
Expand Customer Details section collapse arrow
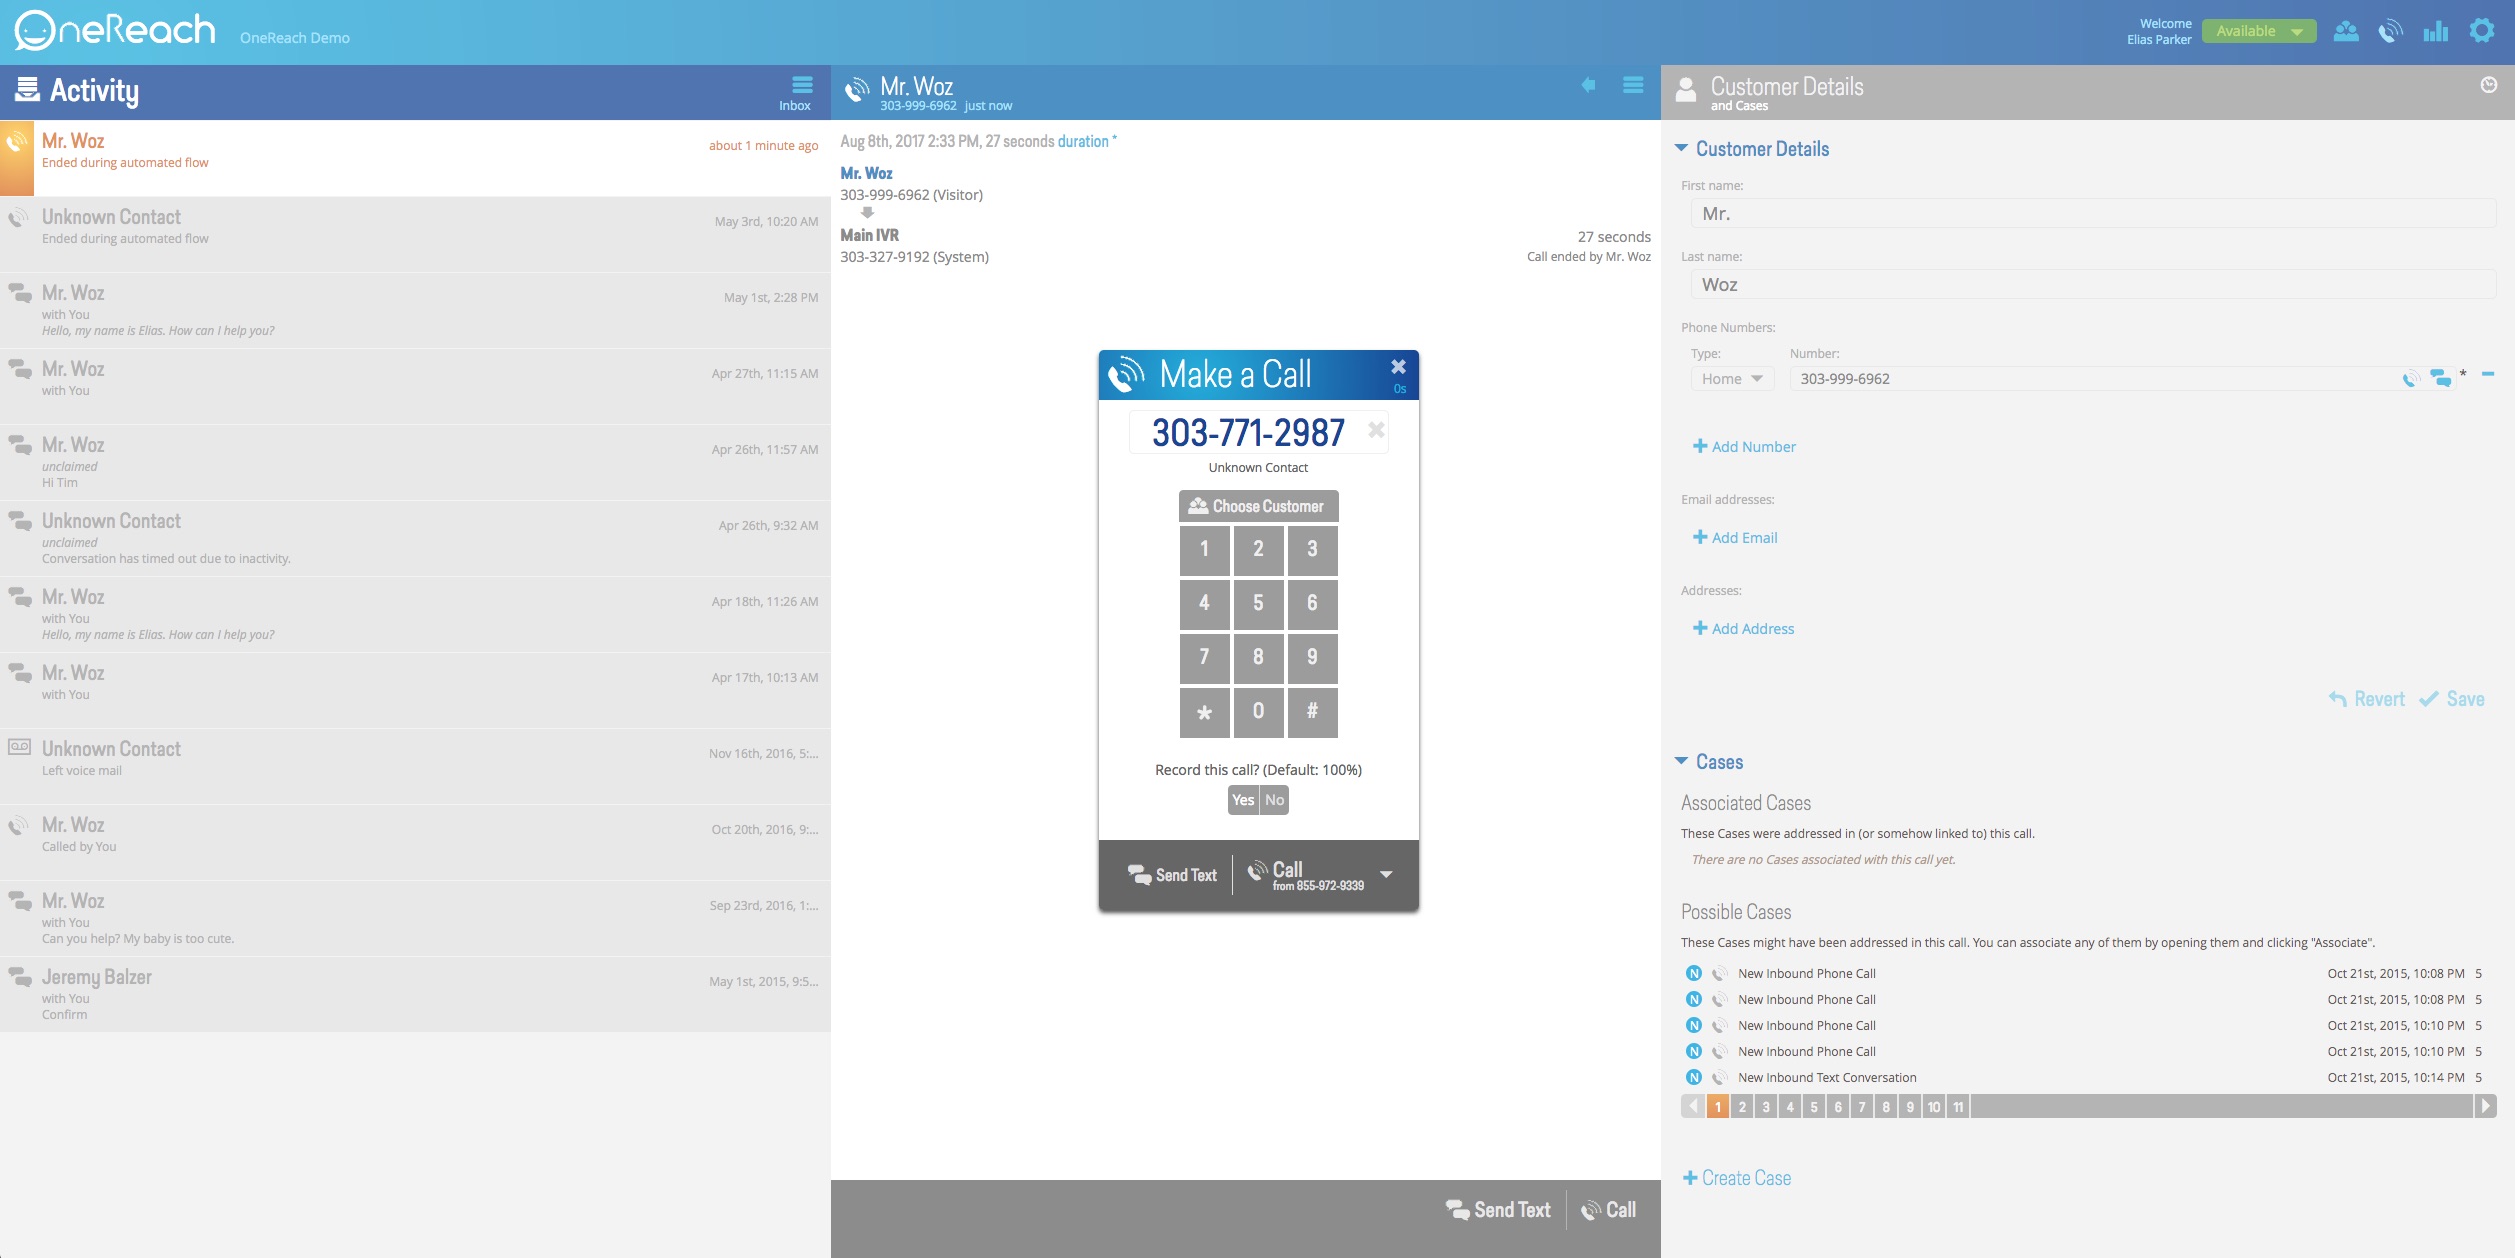click(1683, 148)
